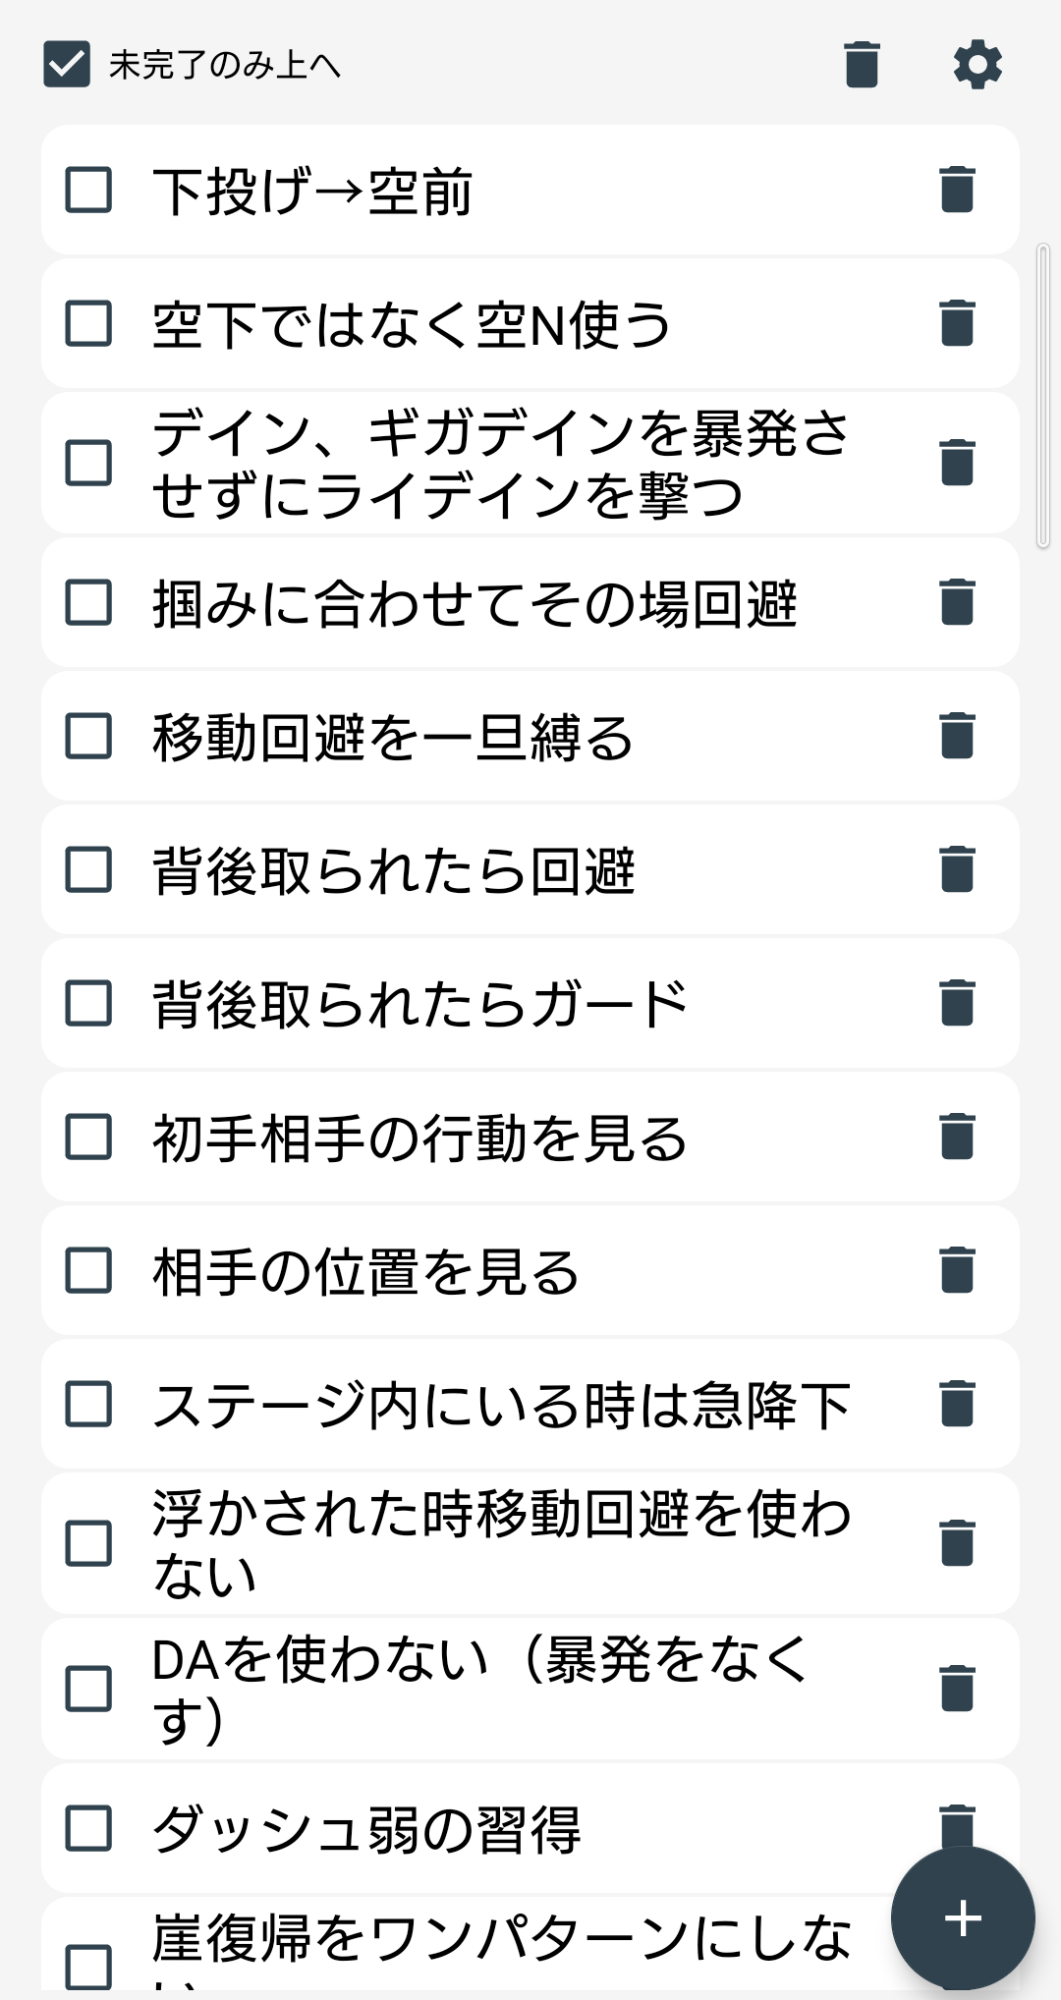
Task: Click the top toolbar trash icon
Action: (x=861, y=65)
